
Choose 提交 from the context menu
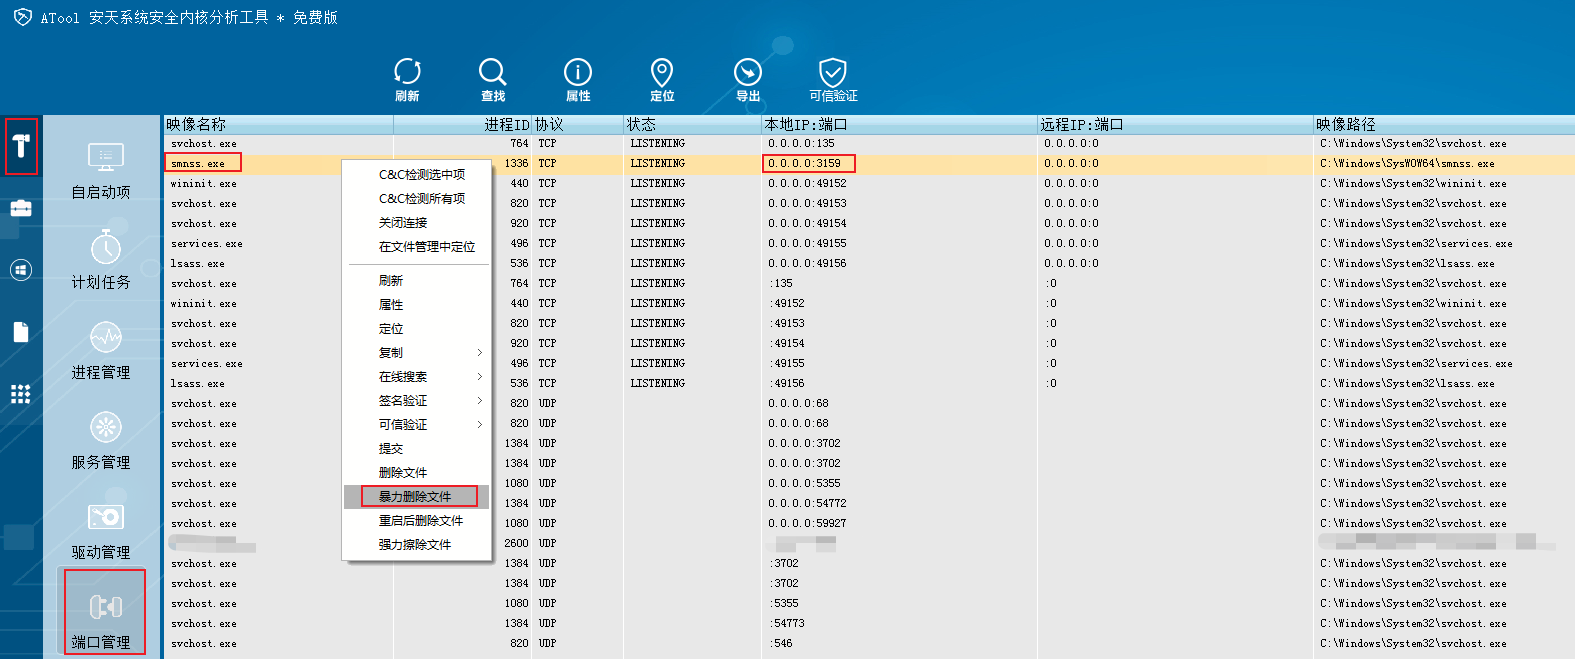point(417,449)
